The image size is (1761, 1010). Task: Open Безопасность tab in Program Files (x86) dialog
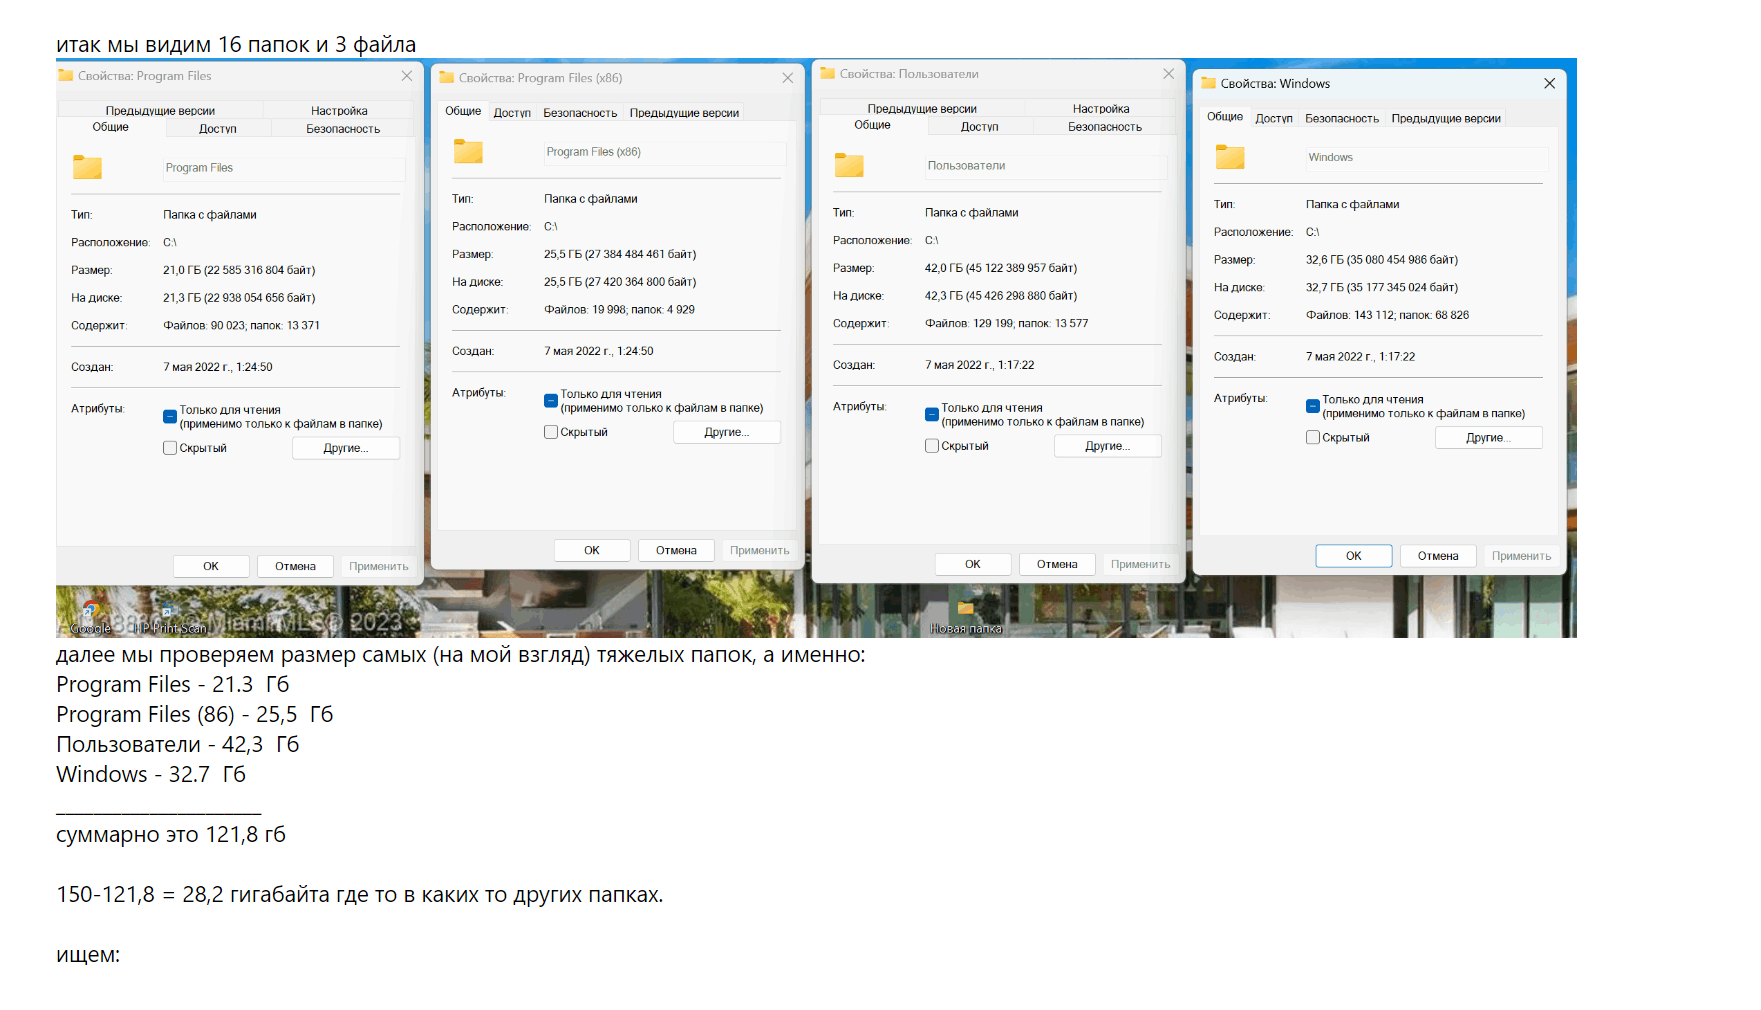580,113
